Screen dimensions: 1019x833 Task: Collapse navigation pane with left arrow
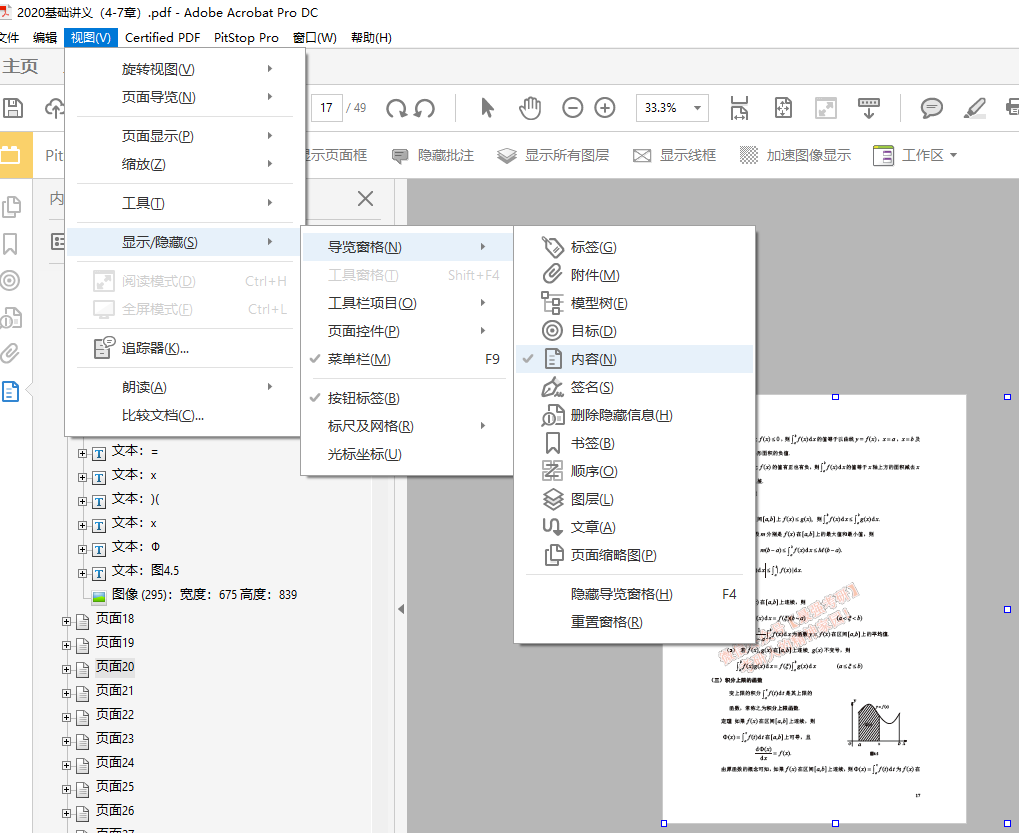(x=401, y=609)
